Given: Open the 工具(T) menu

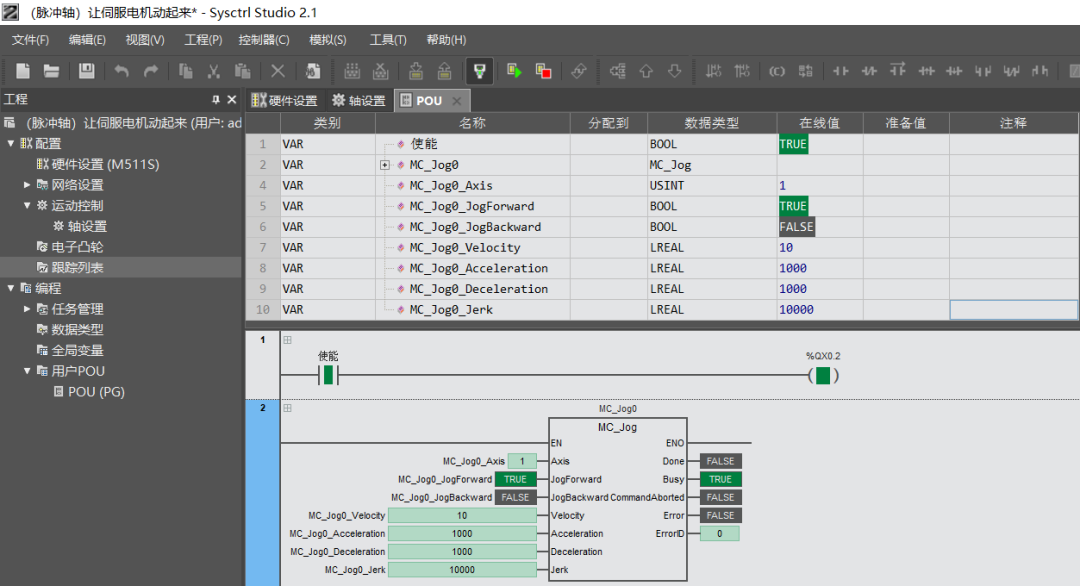Looking at the screenshot, I should tap(388, 40).
